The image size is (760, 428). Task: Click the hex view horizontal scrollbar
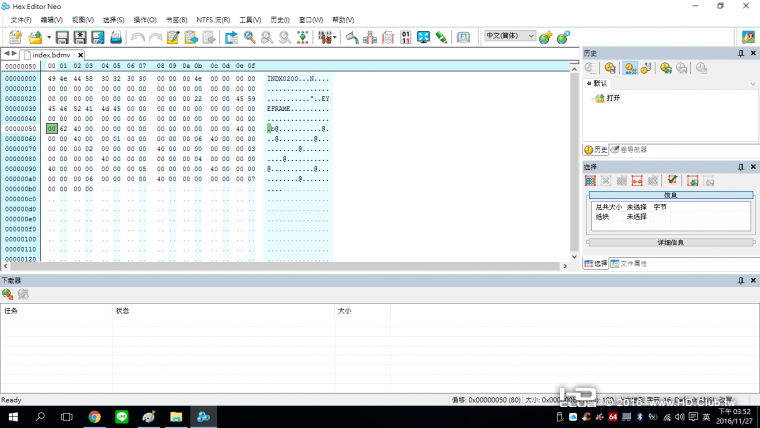285,266
